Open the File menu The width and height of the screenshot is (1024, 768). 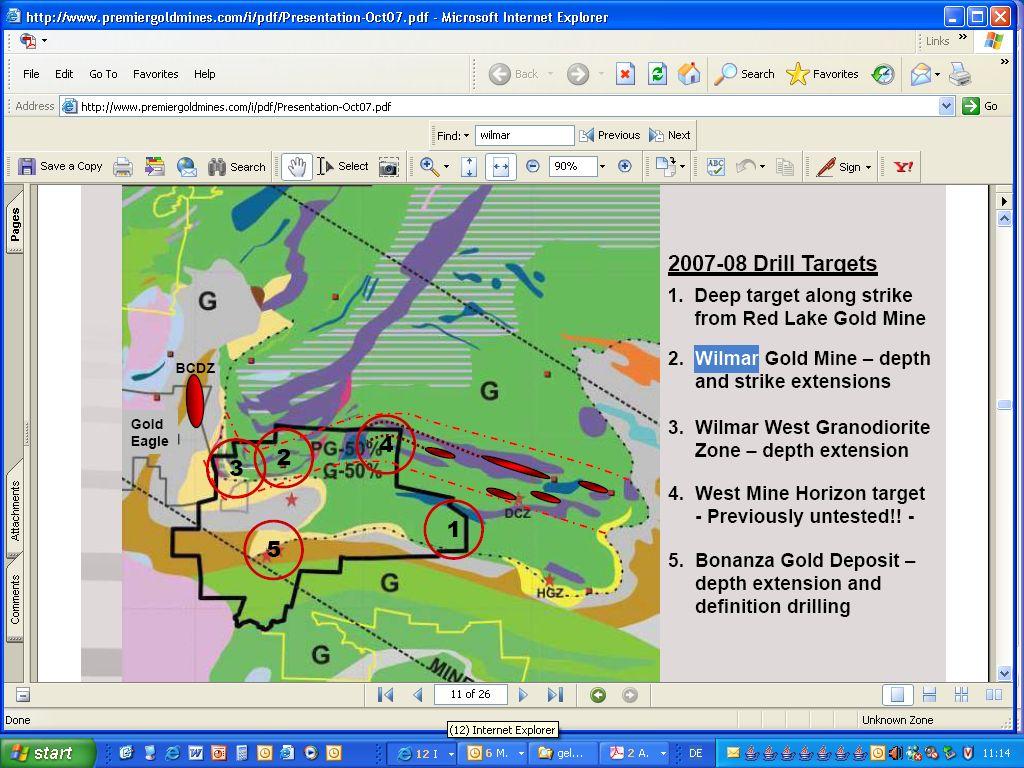31,74
